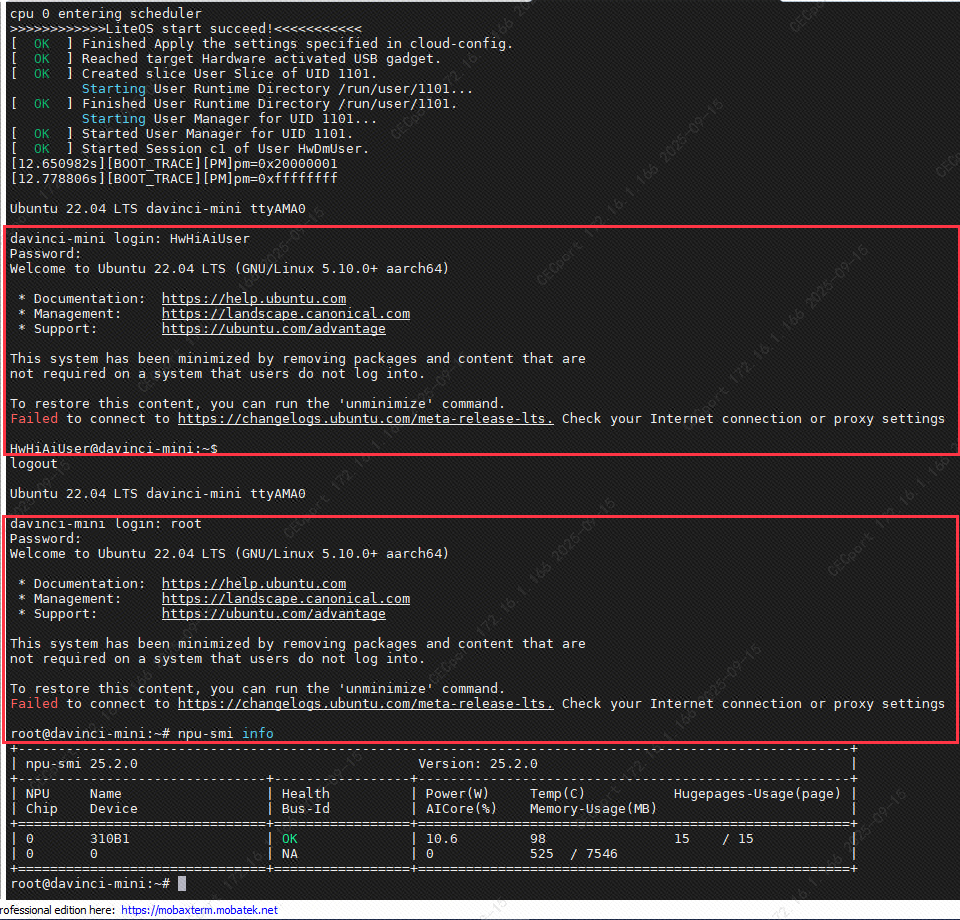Click the first 'Failed' red word
This screenshot has height=920, width=960.
34,419
